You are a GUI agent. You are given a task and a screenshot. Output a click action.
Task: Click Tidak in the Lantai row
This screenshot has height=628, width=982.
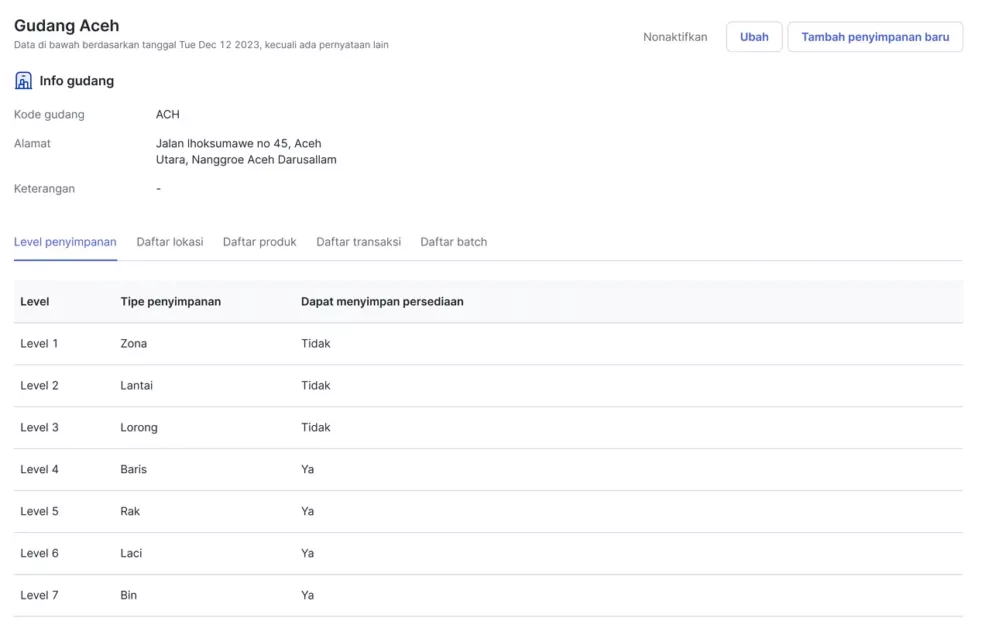pyautogui.click(x=316, y=386)
